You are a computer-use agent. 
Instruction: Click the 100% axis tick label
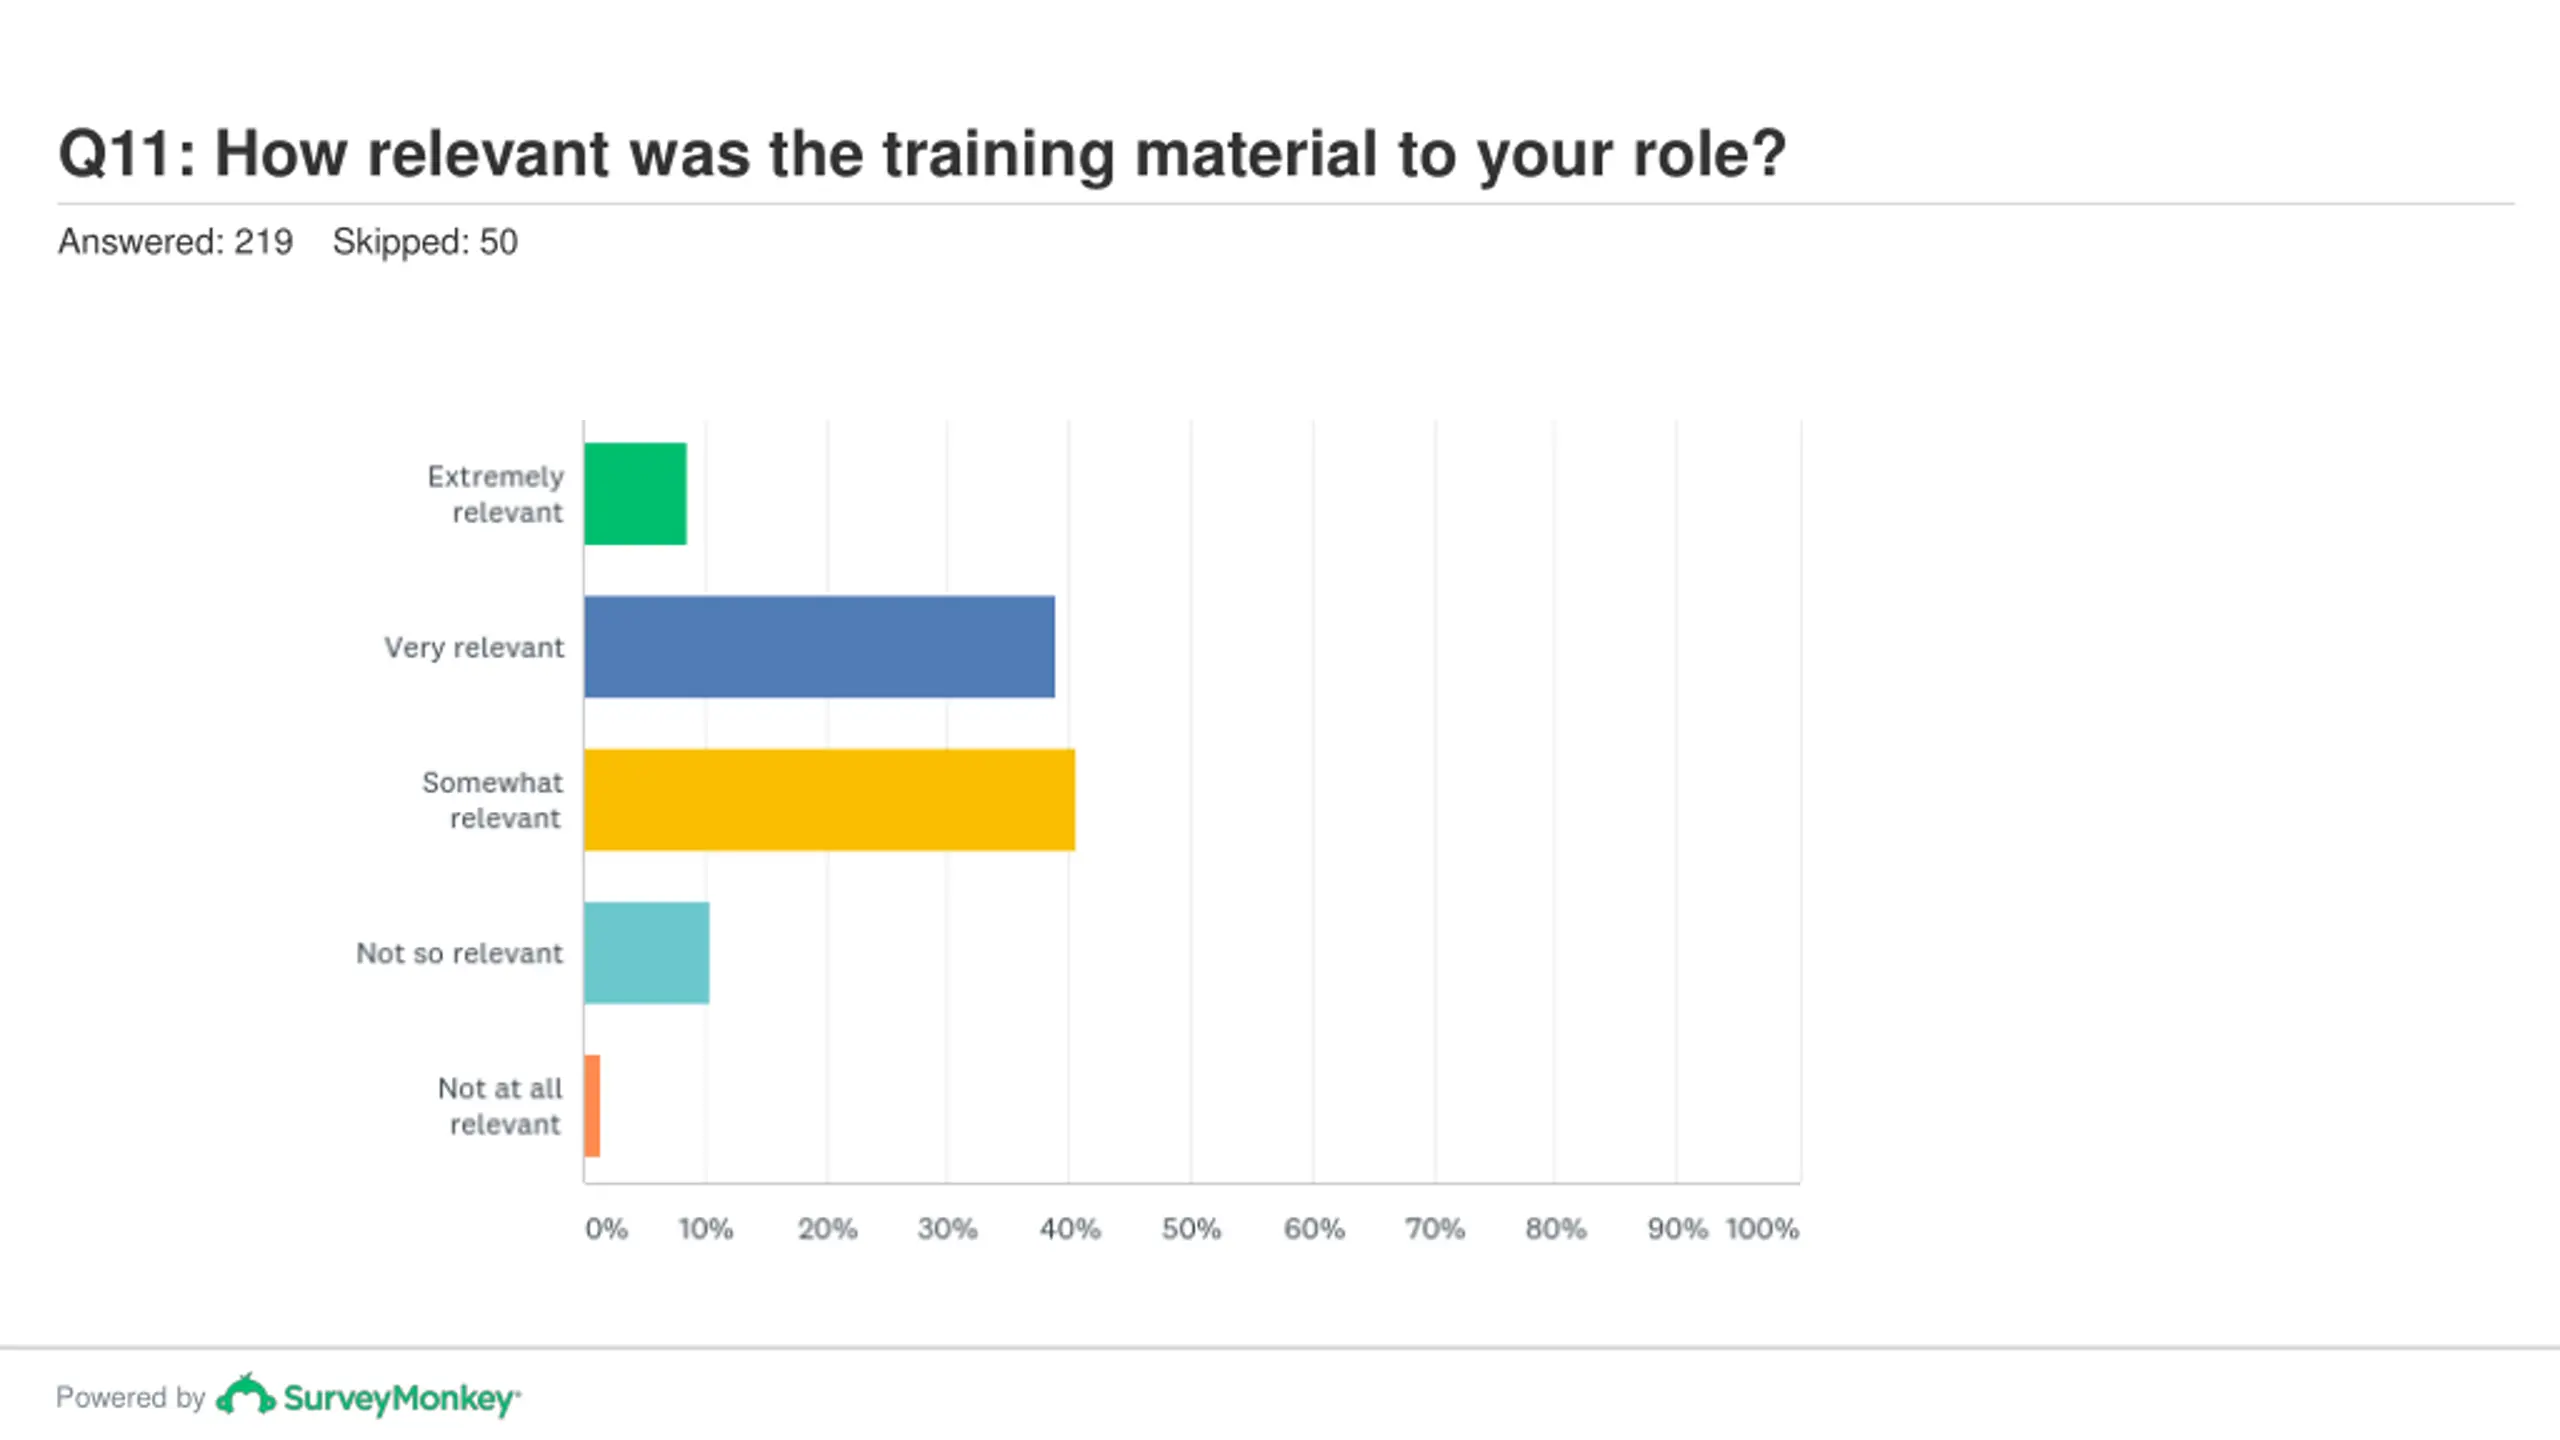tap(1762, 1229)
